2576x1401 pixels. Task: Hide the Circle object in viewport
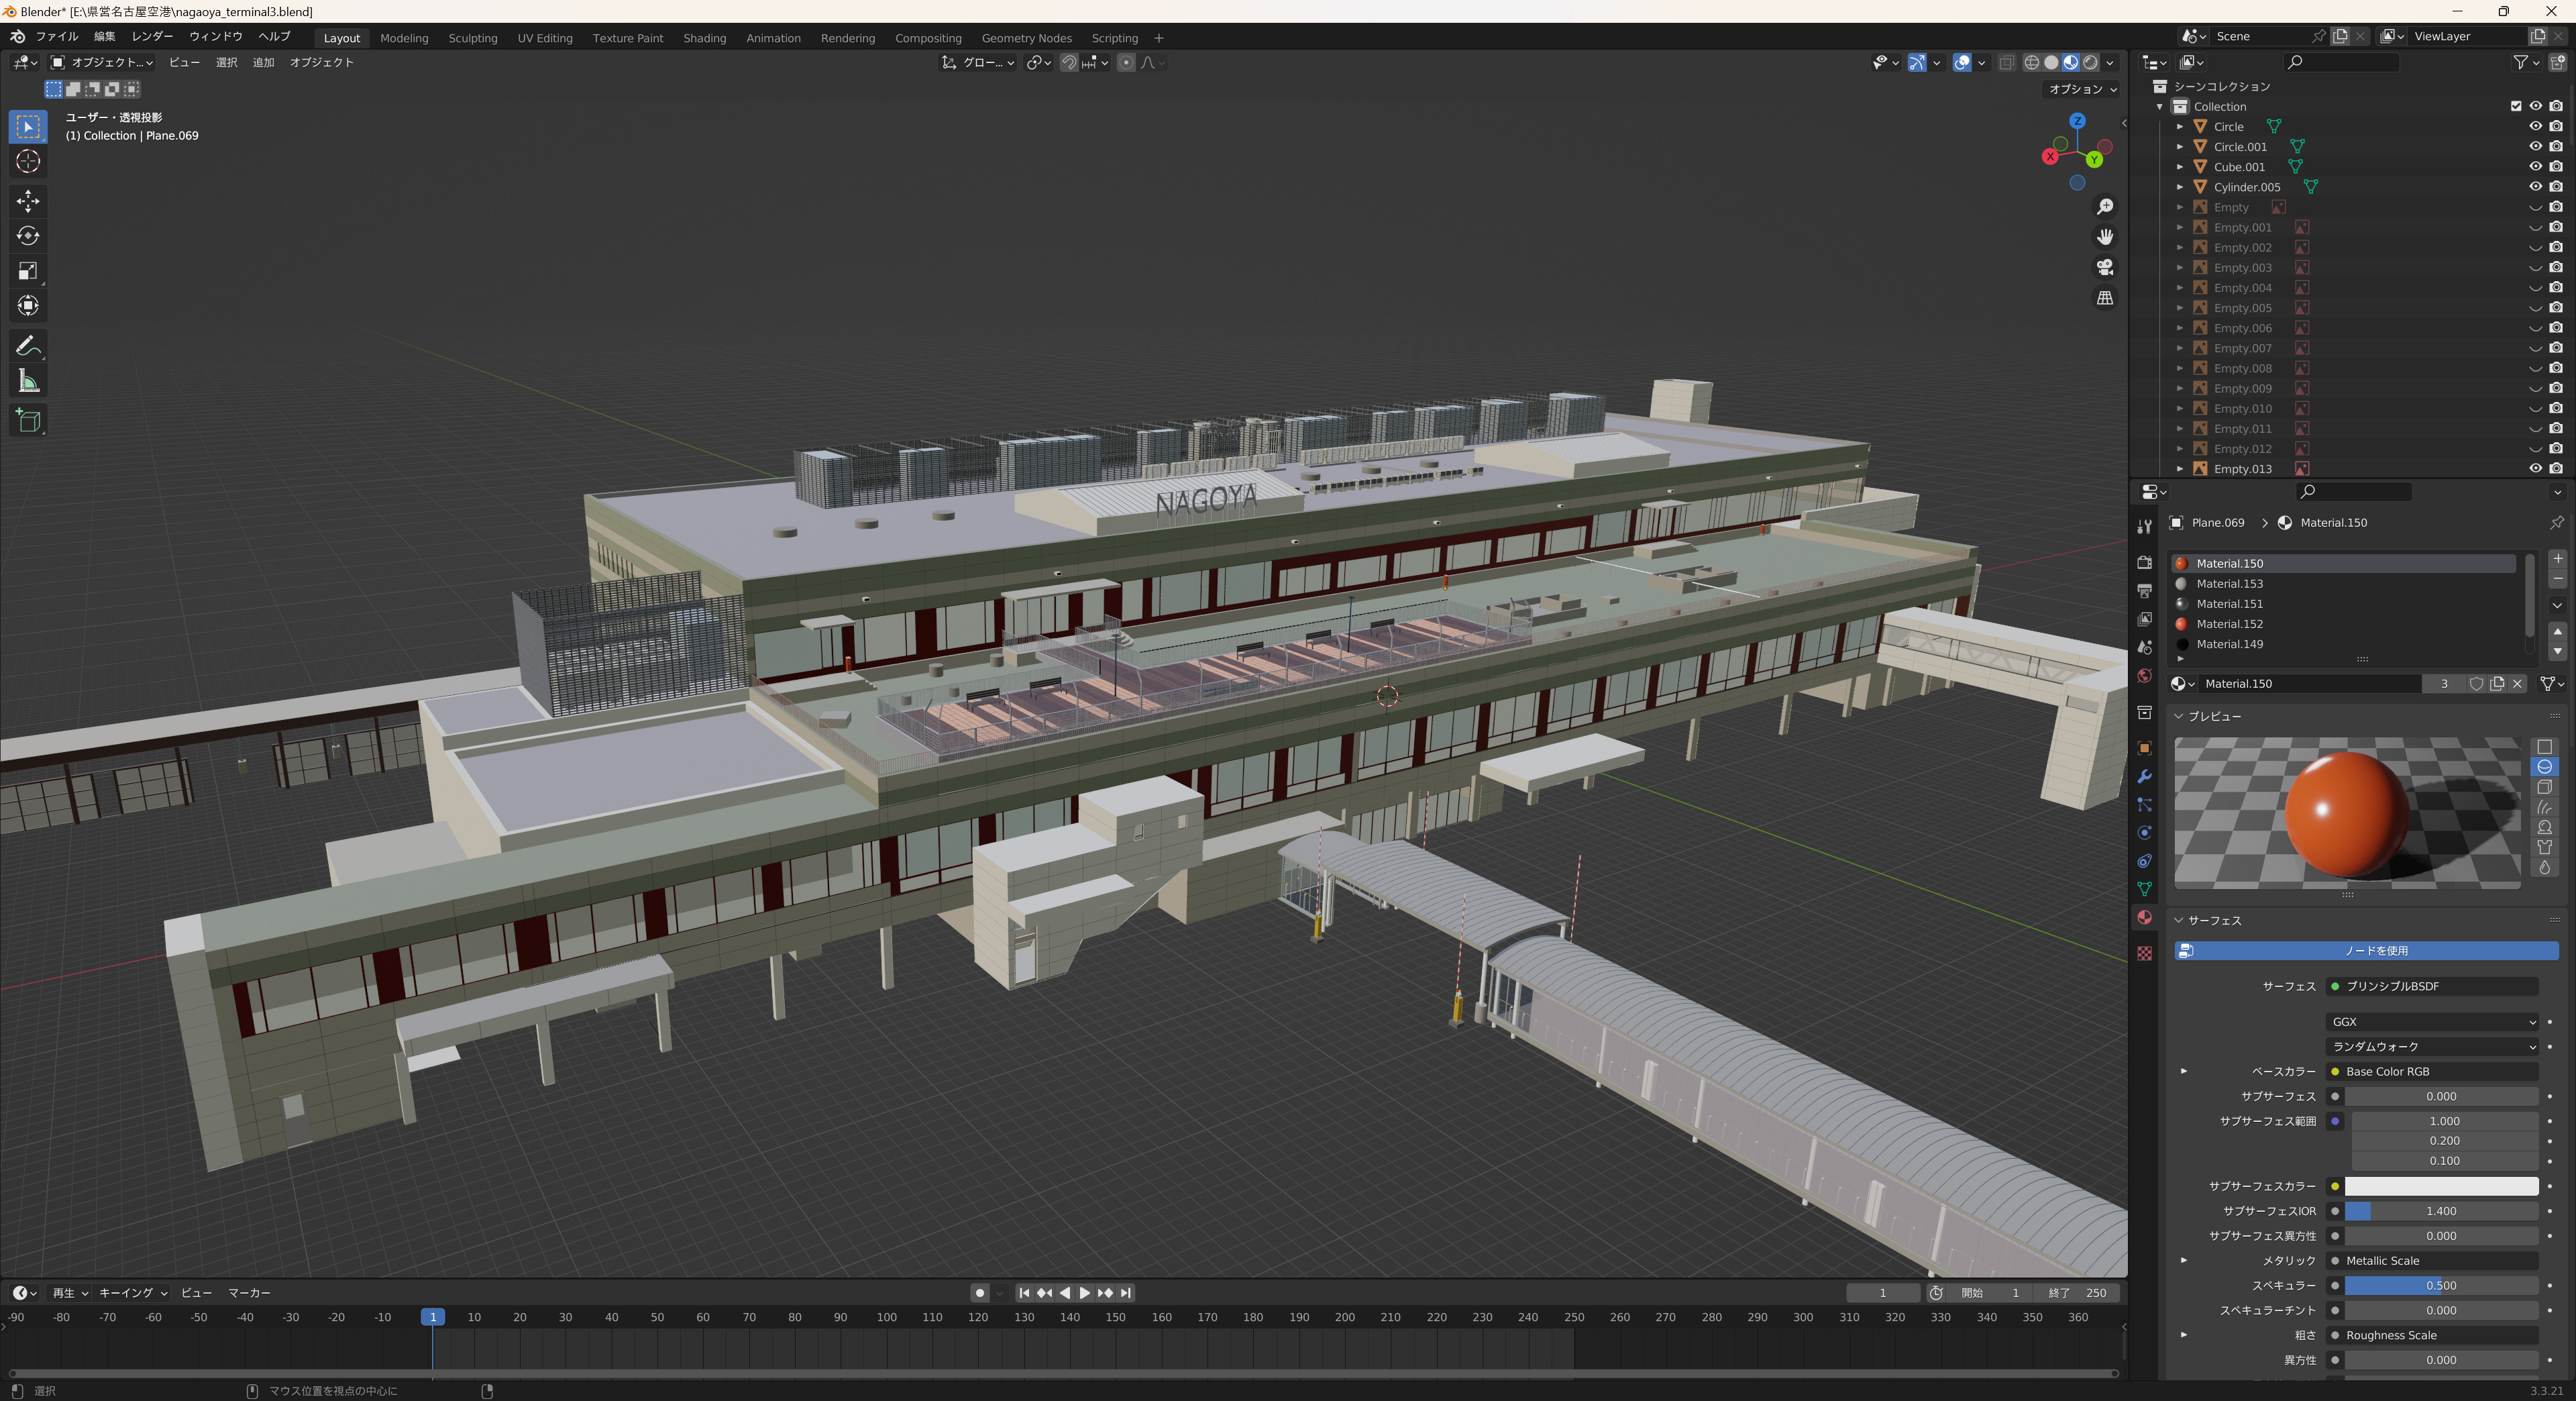pos(2535,126)
